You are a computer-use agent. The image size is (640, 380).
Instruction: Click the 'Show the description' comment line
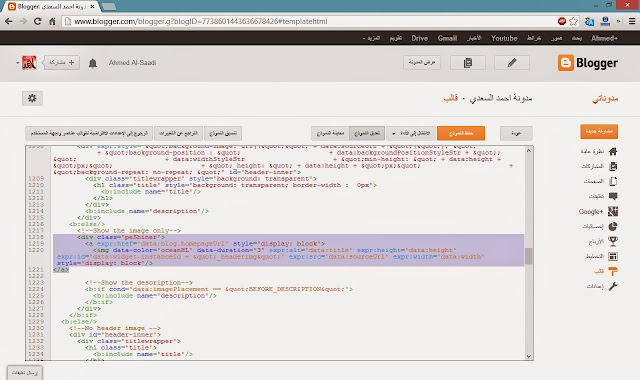139,282
